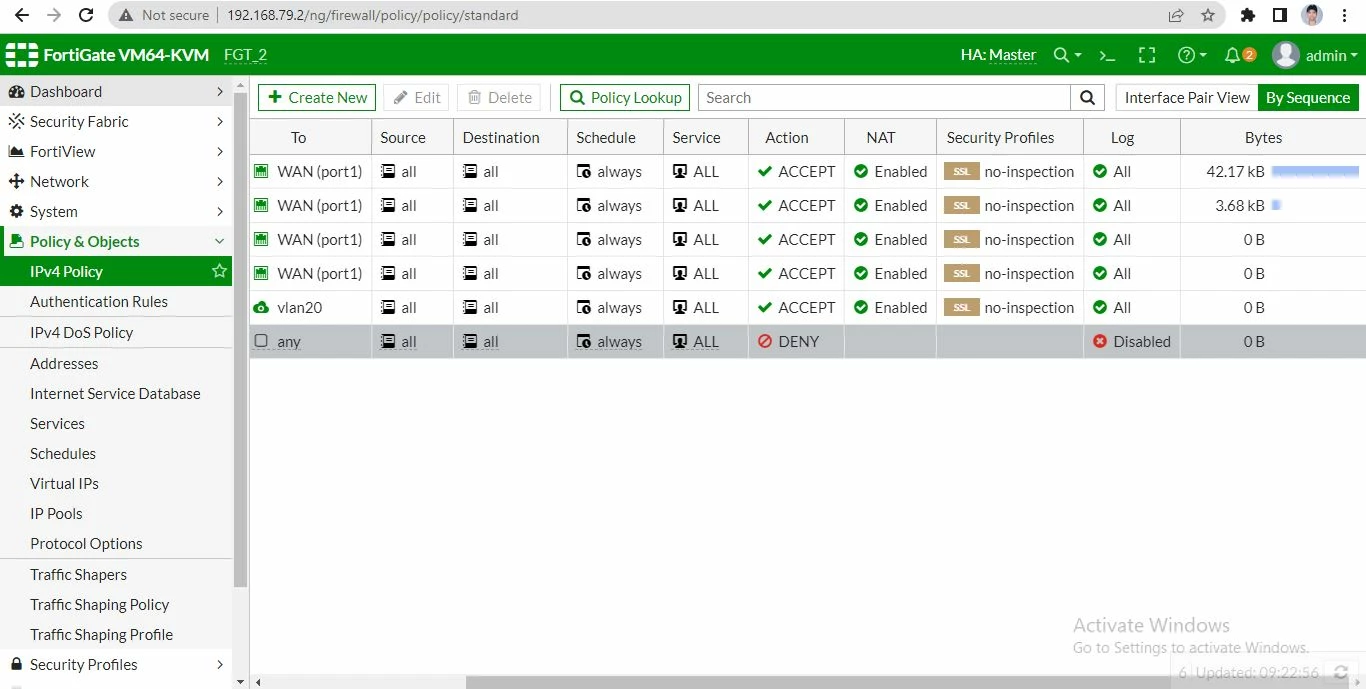Expand the Dashboard menu
The height and width of the screenshot is (689, 1366).
coord(116,91)
